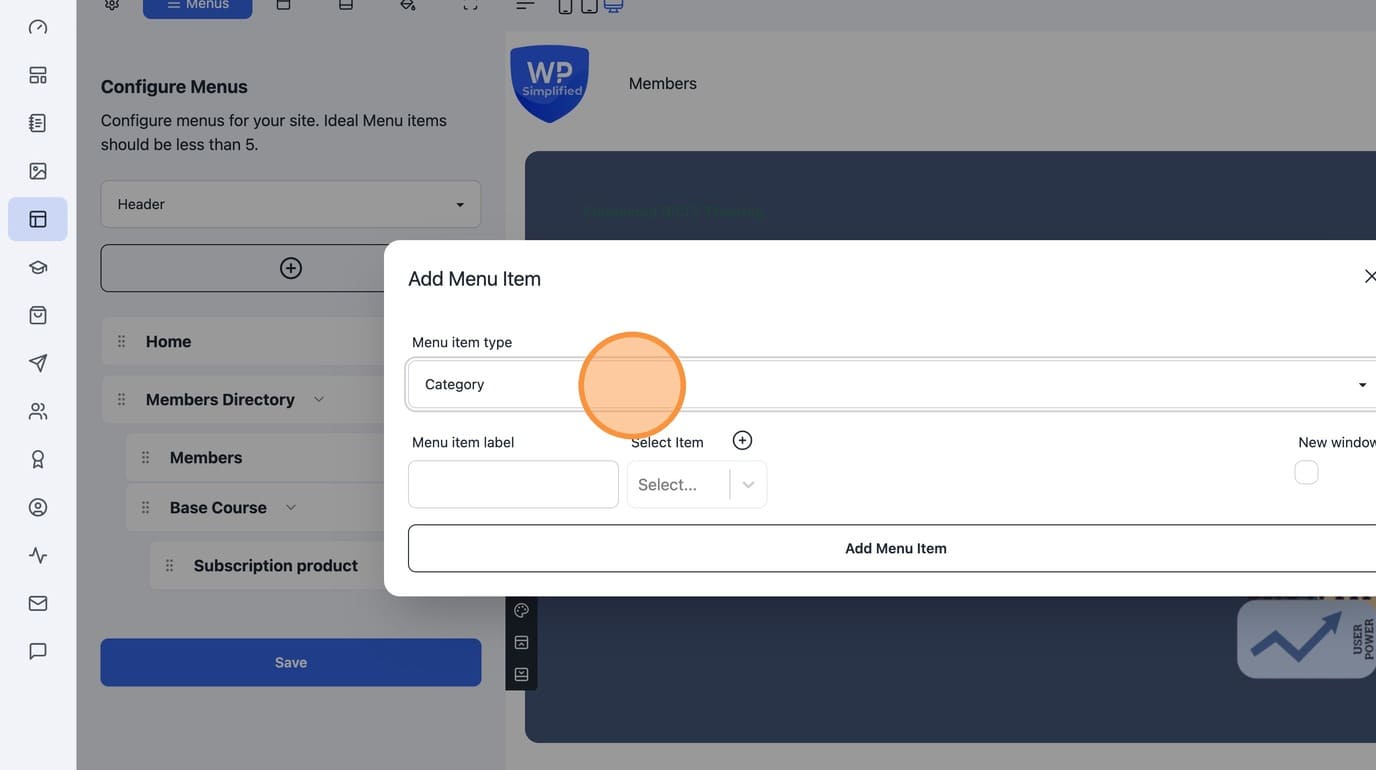Focus the Menu item label input field
This screenshot has height=770, width=1376.
pyautogui.click(x=513, y=484)
